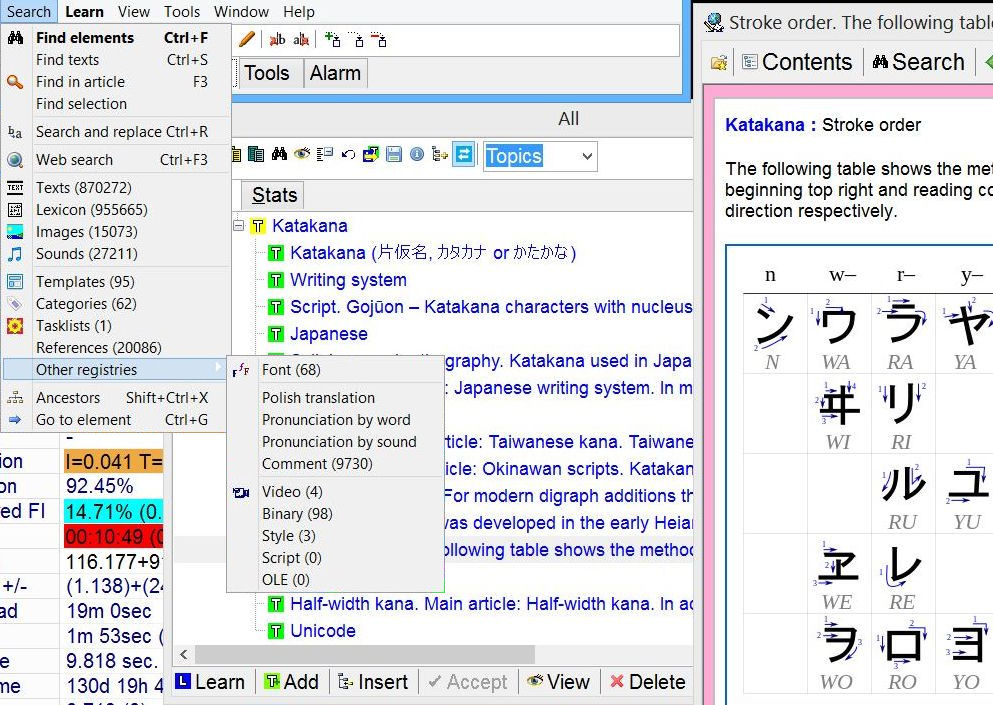Click the eye view icon in contents toolbar
This screenshot has width=993, height=705.
click(302, 154)
